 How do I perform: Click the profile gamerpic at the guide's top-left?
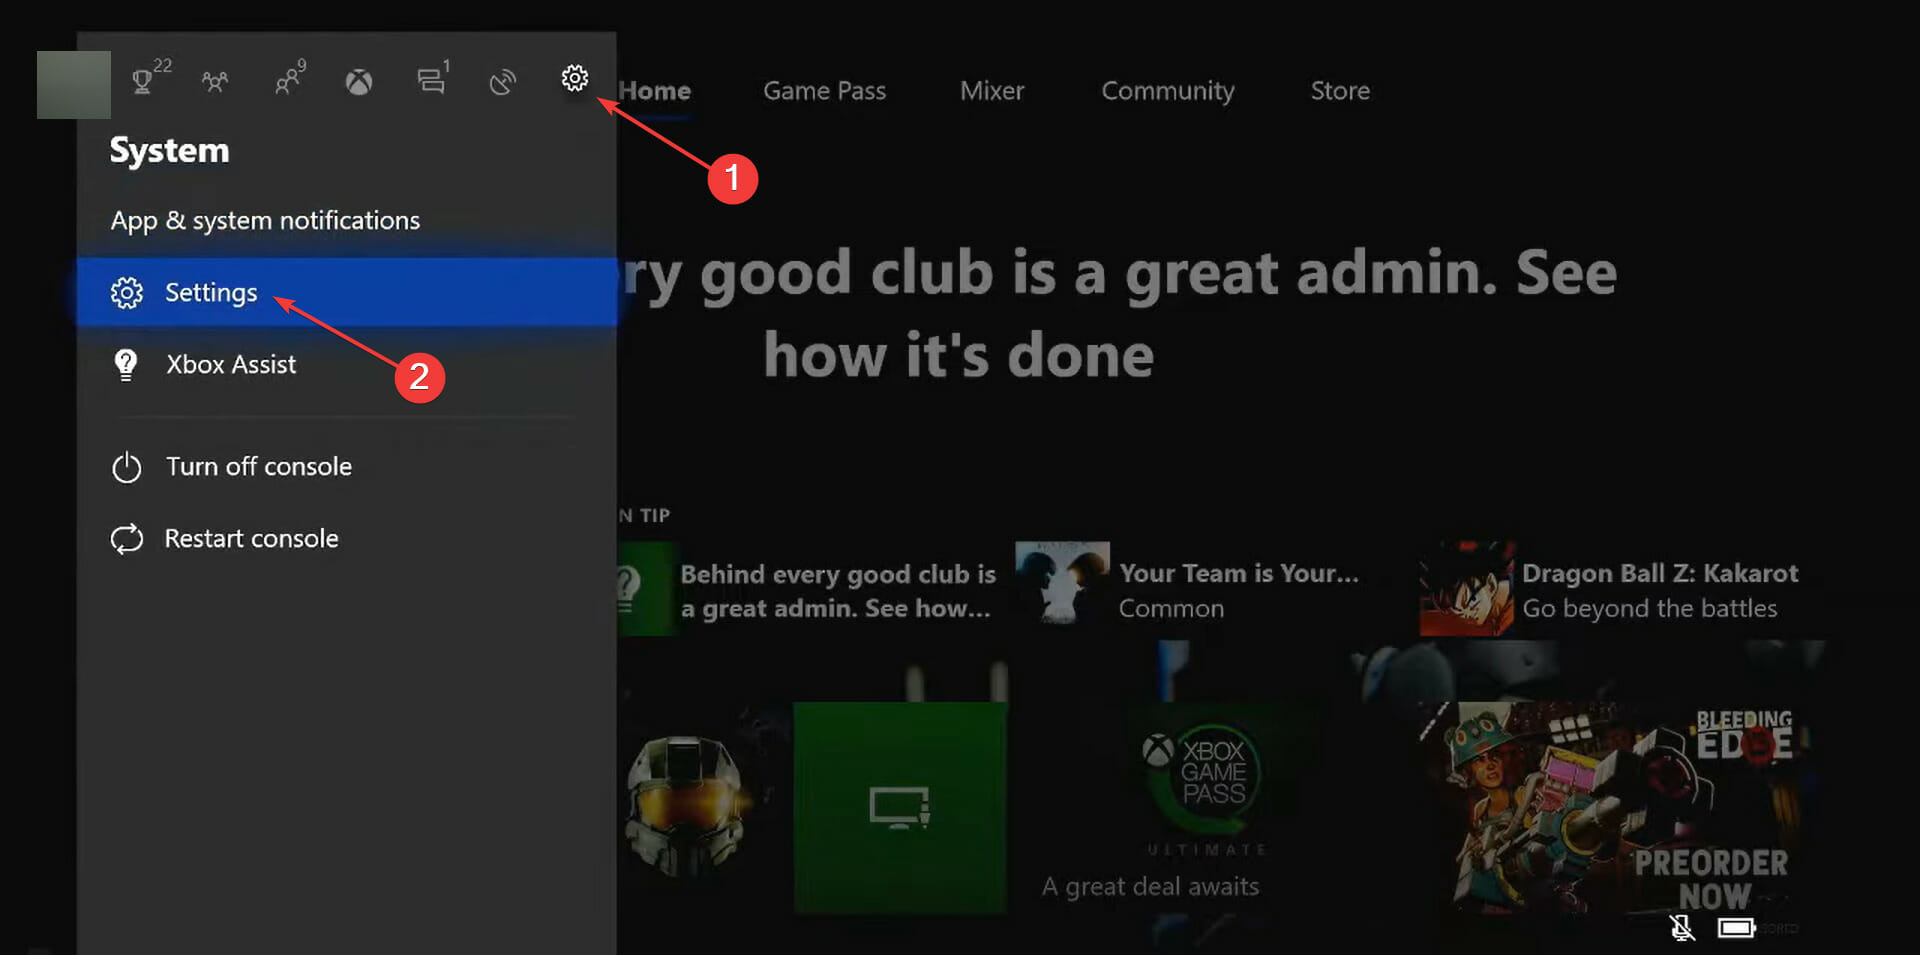tap(74, 85)
